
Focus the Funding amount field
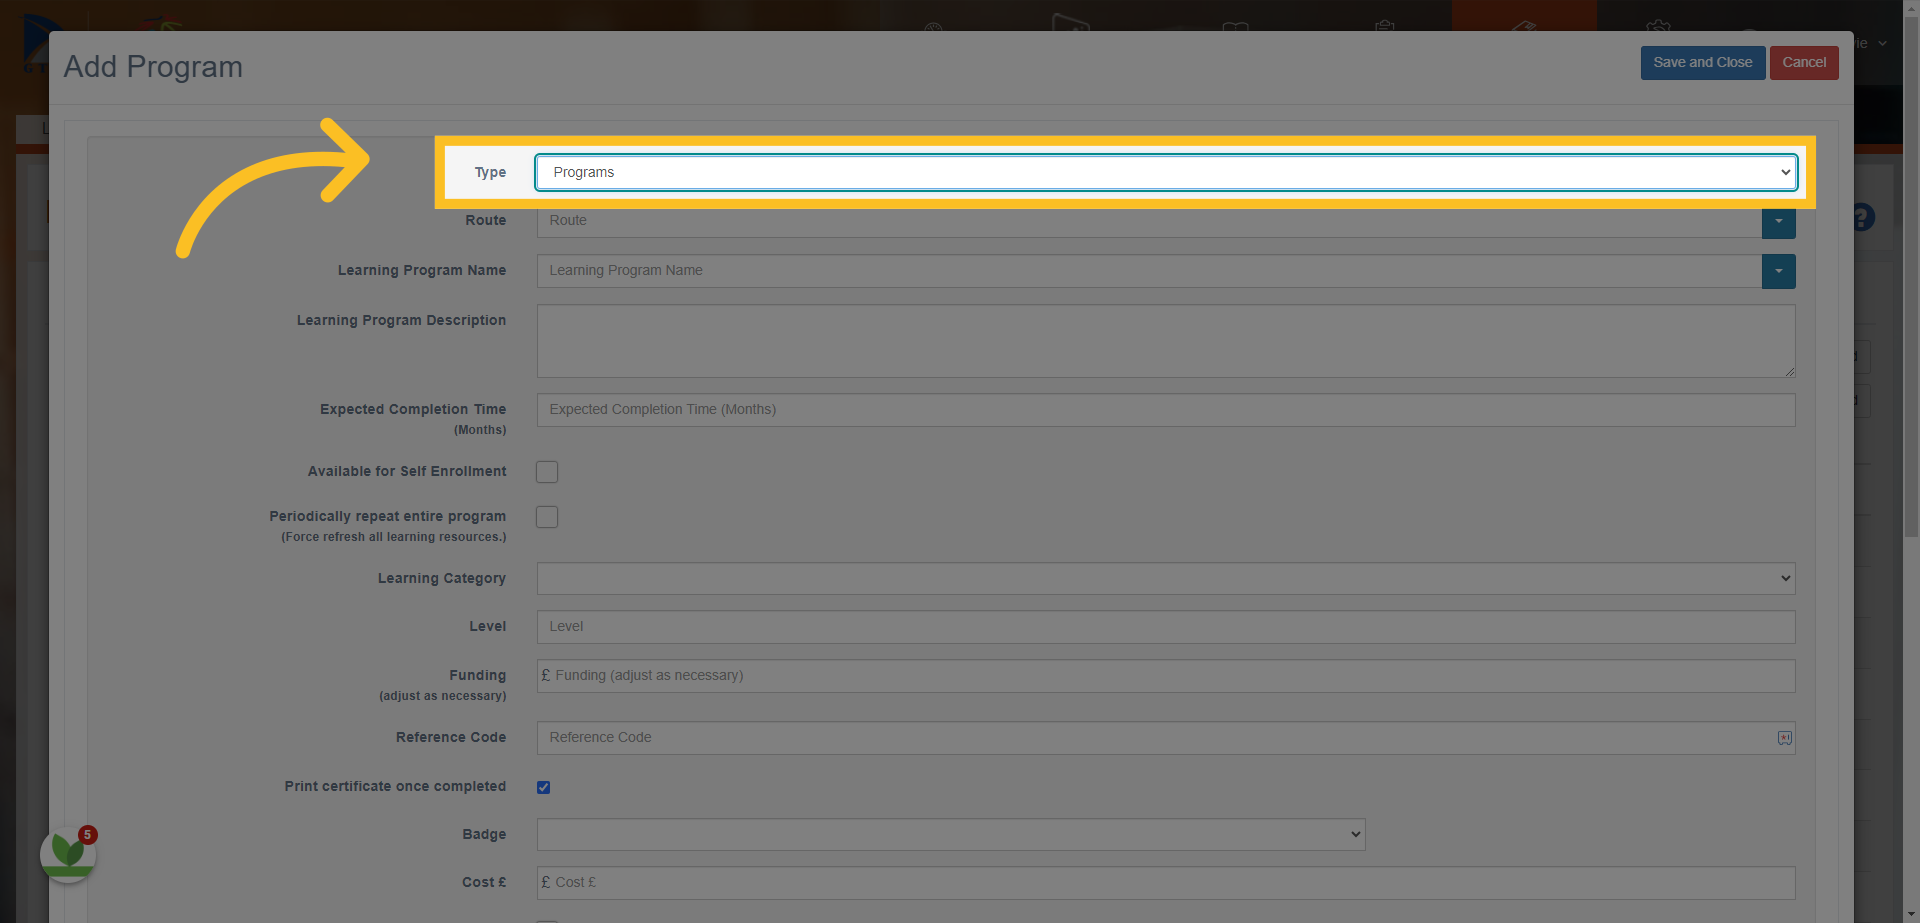point(1166,676)
